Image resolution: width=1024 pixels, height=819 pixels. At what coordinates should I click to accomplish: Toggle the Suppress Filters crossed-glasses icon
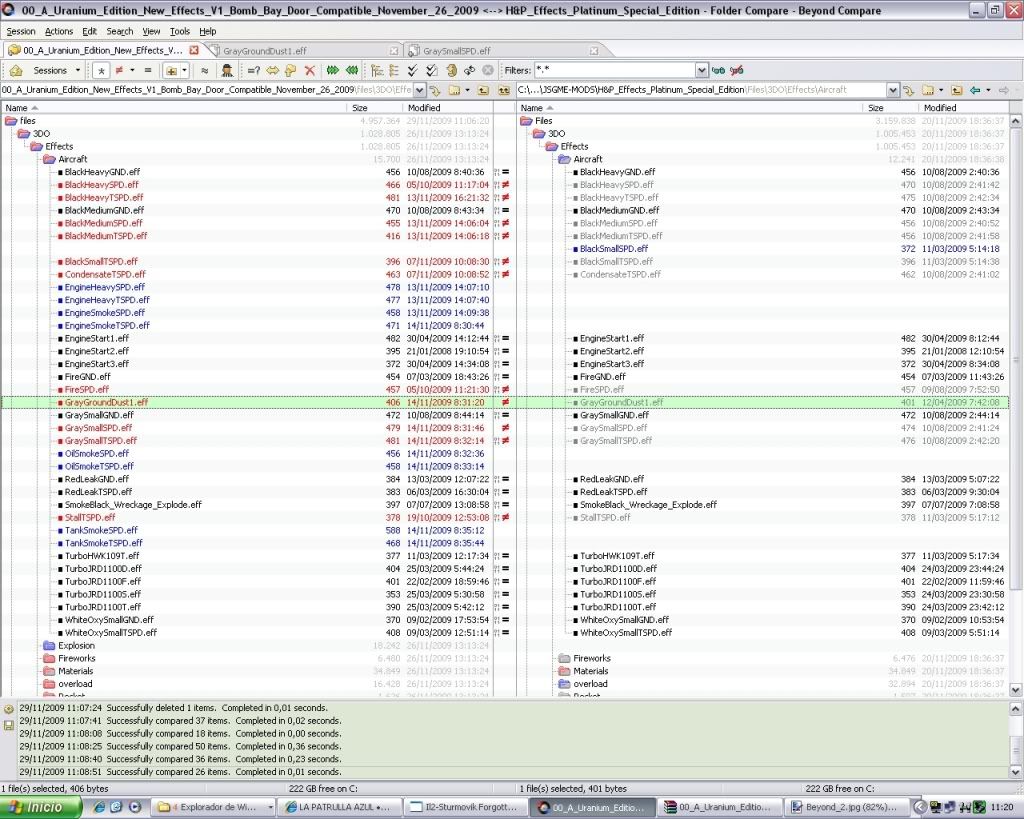point(737,71)
